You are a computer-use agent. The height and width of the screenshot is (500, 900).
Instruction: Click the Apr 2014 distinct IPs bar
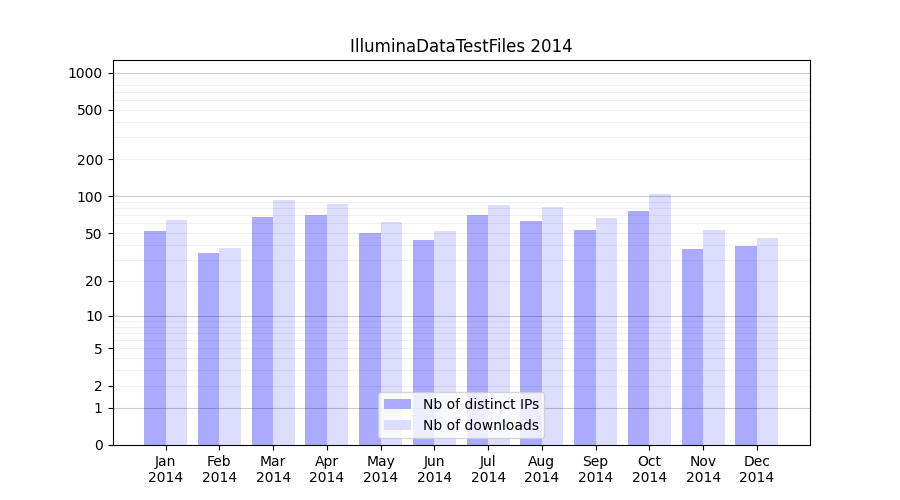pos(316,330)
